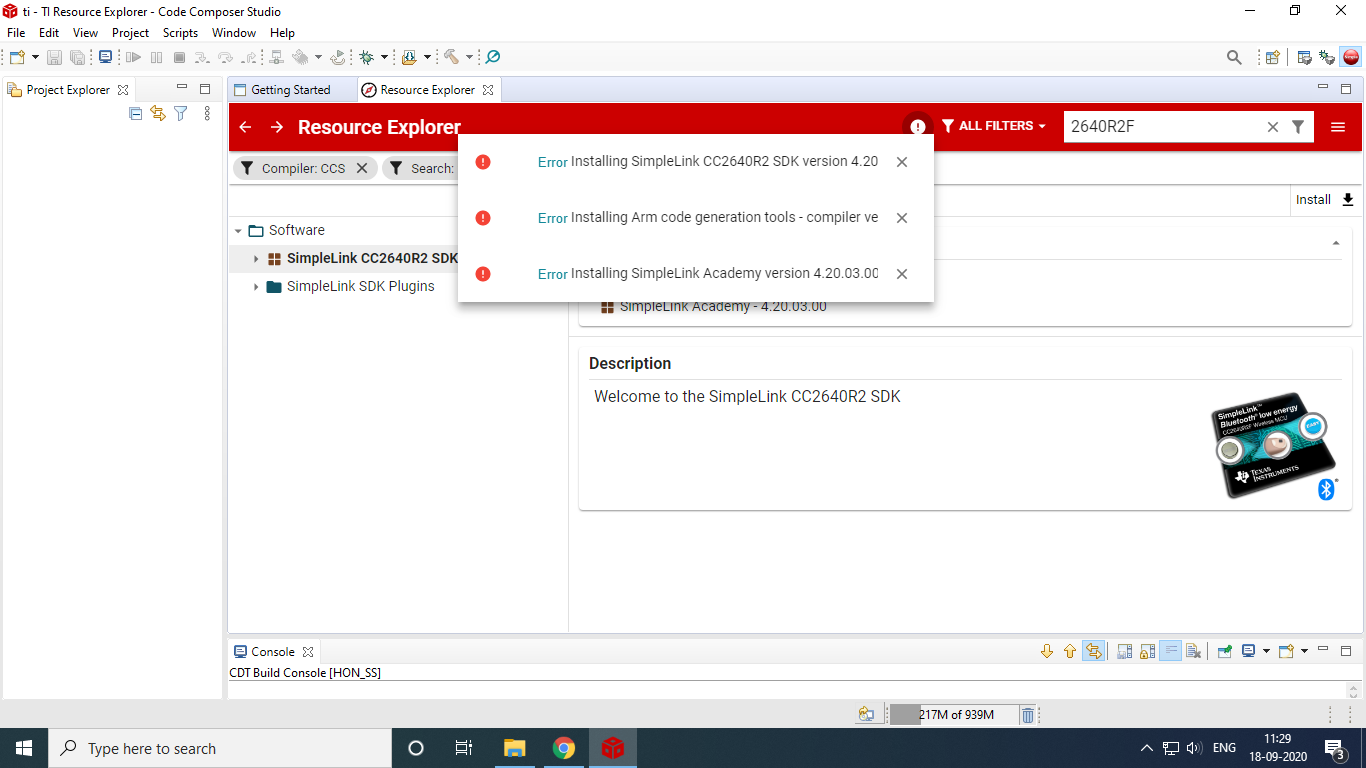Open Project Explorer view menu dots
This screenshot has width=1366, height=768.
pyautogui.click(x=207, y=114)
